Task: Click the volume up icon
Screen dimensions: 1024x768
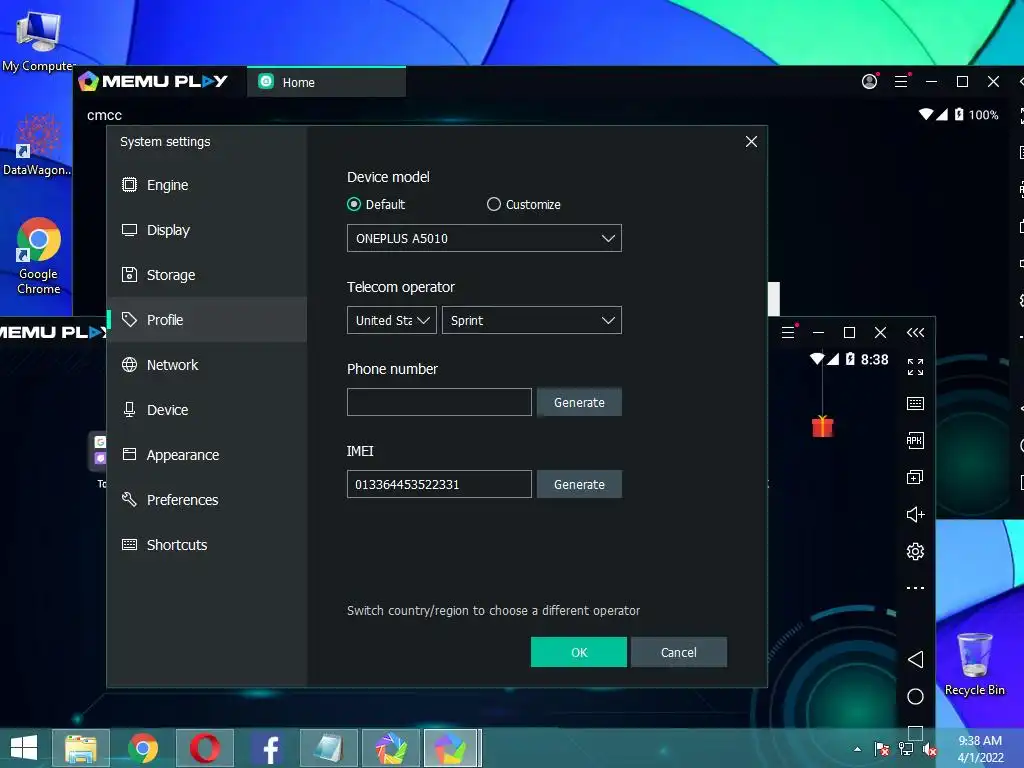Action: click(916, 515)
